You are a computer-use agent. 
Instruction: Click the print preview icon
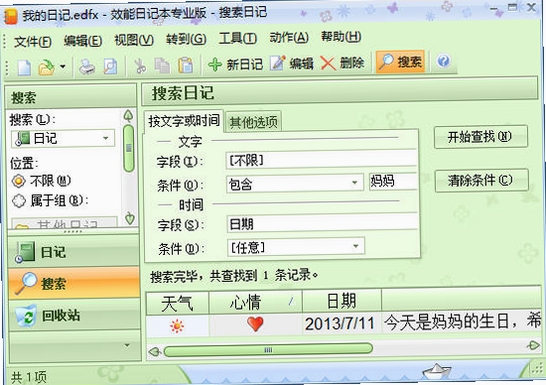(110, 66)
